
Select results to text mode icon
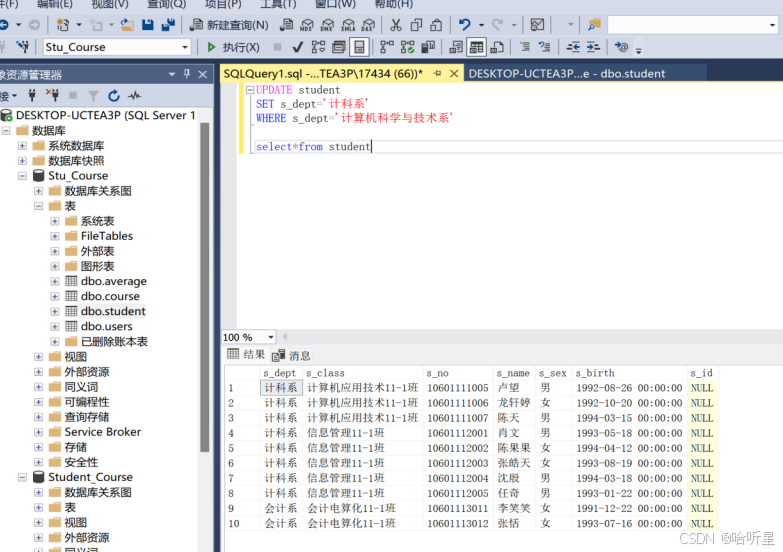pos(455,47)
